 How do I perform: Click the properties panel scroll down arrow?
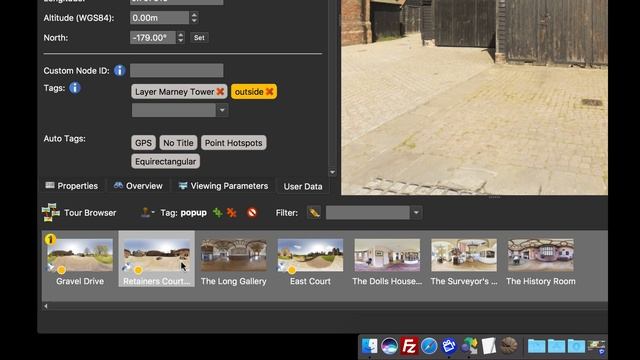point(332,172)
